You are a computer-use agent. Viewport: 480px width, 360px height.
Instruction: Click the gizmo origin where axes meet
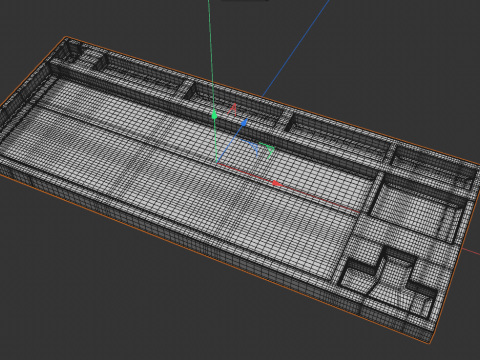pyautogui.click(x=217, y=163)
